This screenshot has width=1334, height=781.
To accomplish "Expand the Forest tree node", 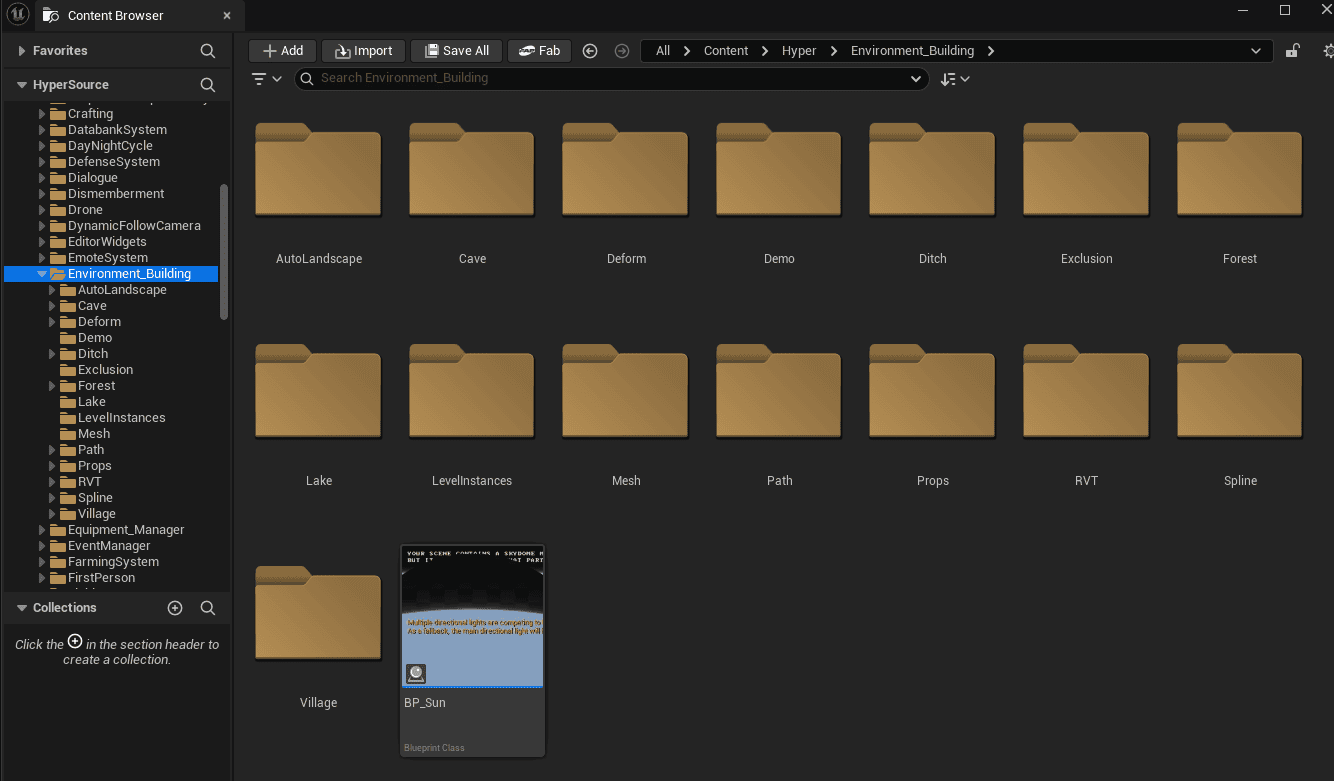I will (x=52, y=386).
